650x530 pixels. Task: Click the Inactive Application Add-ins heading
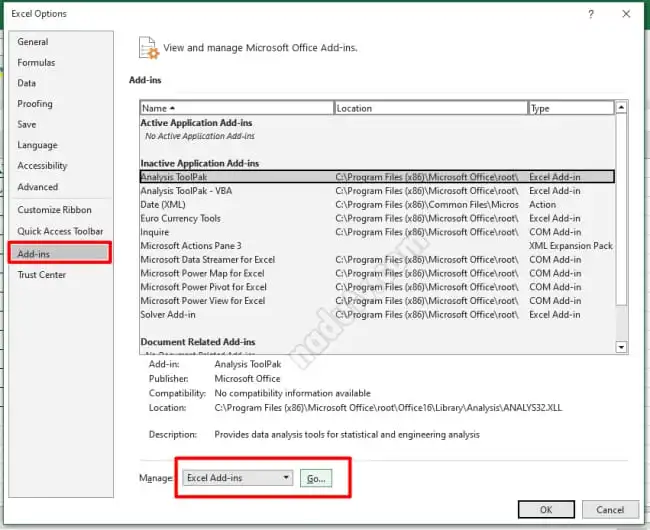tap(199, 163)
